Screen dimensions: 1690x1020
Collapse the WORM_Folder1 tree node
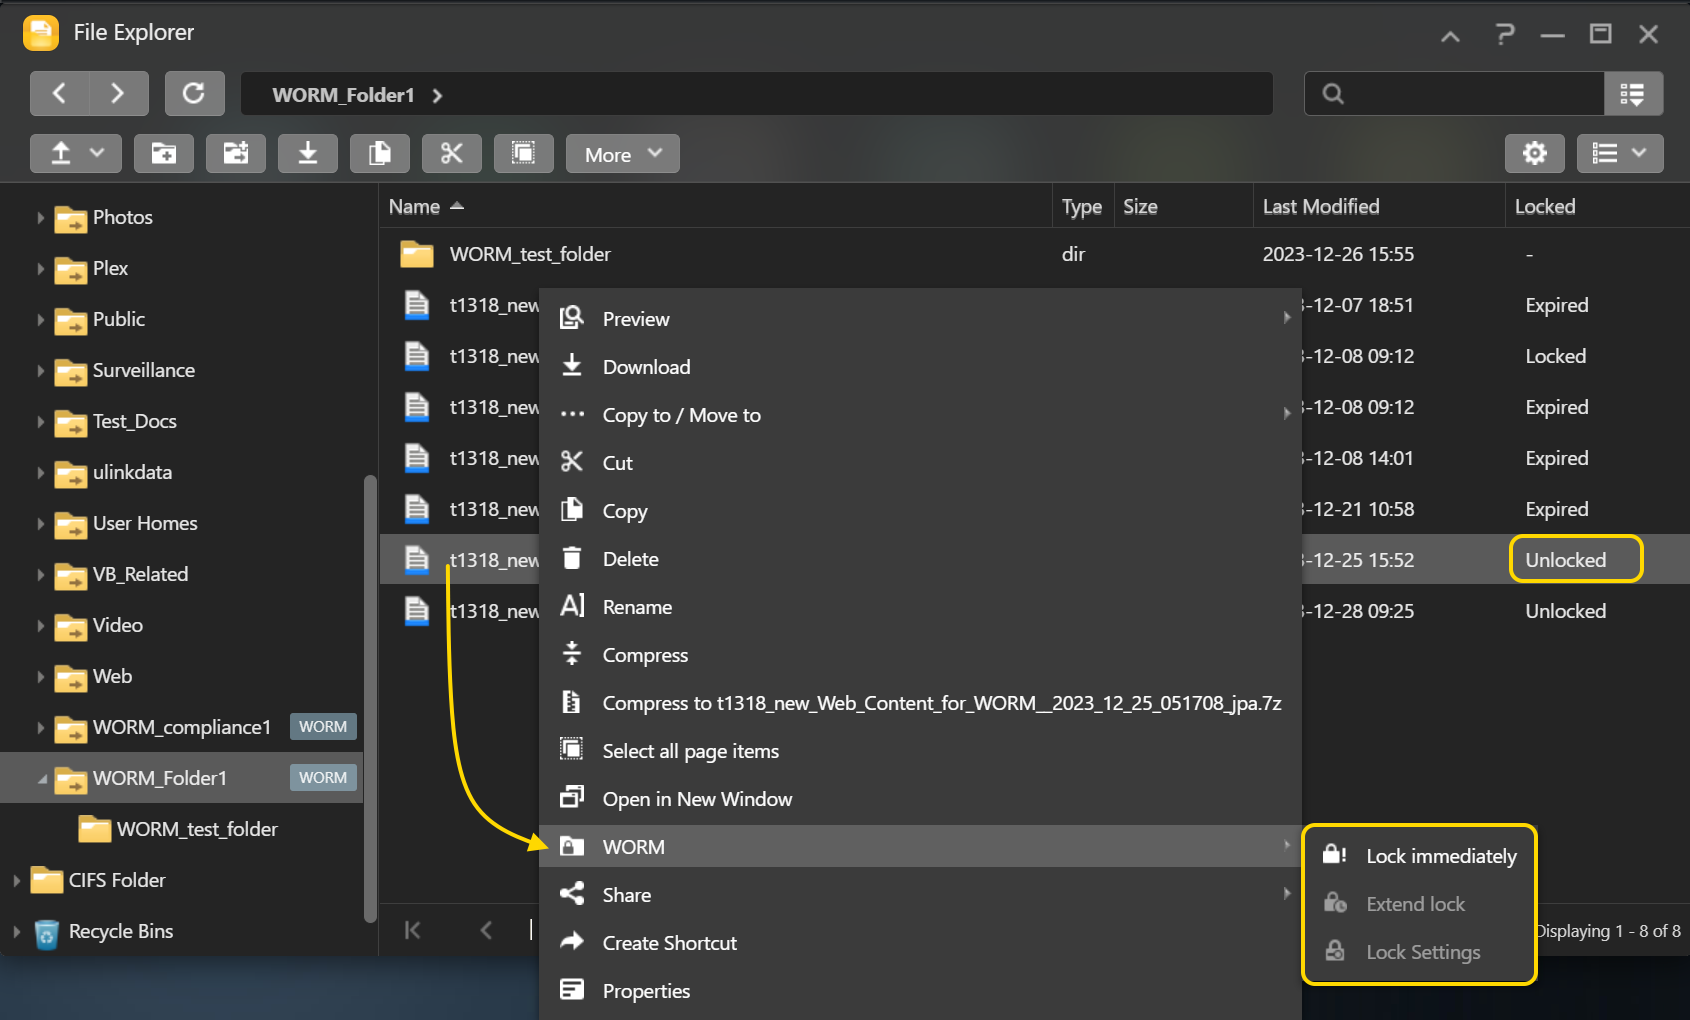point(41,779)
